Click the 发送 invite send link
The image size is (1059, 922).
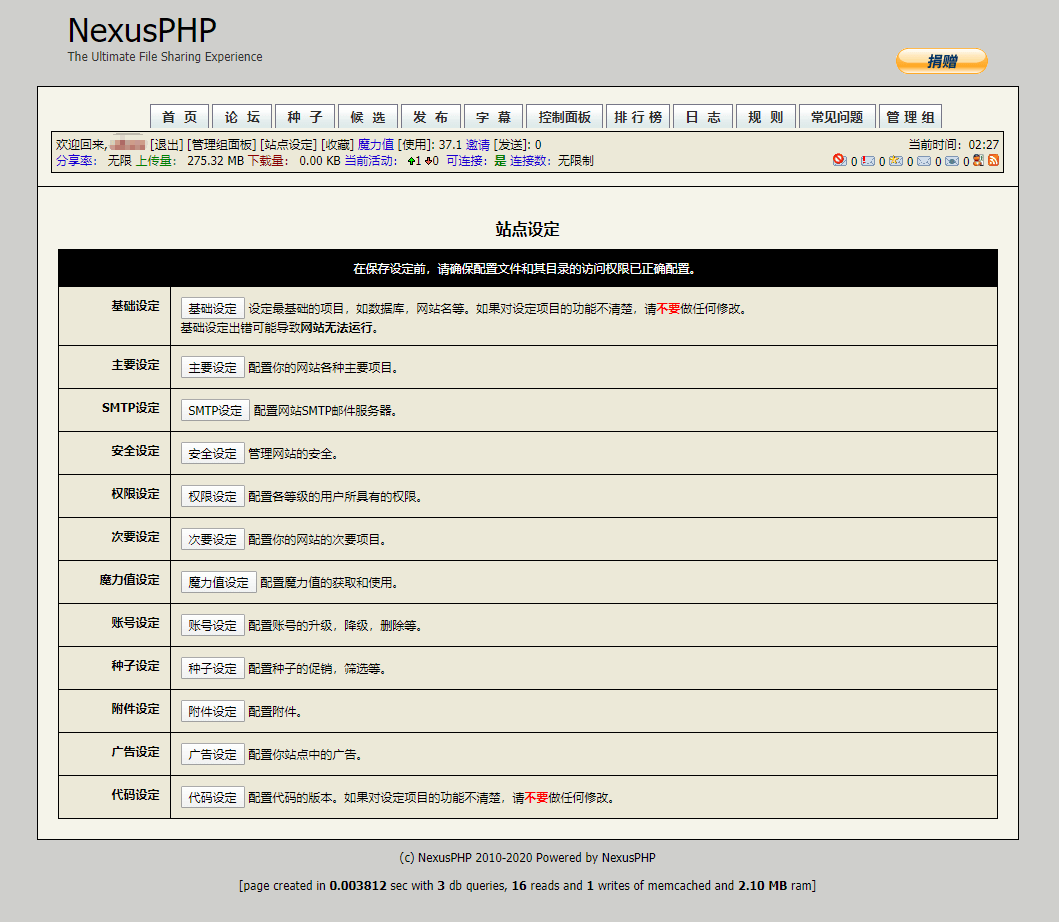point(510,145)
